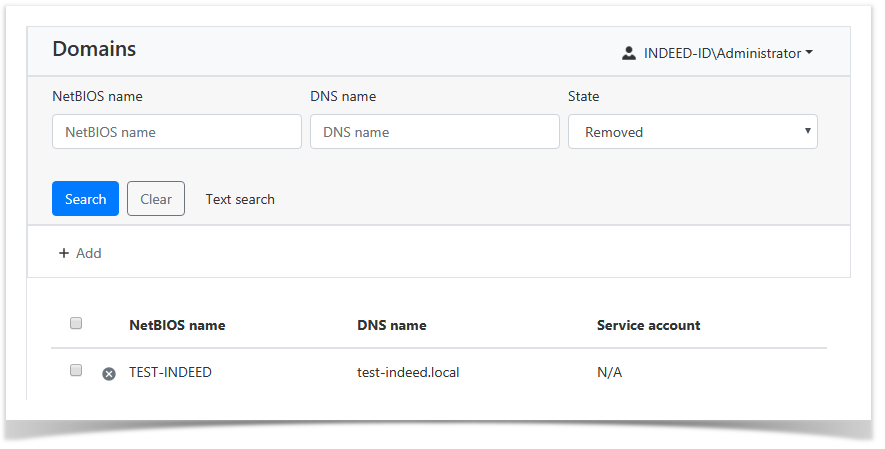This screenshot has height=449, width=885.
Task: Click the N/A service account value
Action: pyautogui.click(x=609, y=372)
